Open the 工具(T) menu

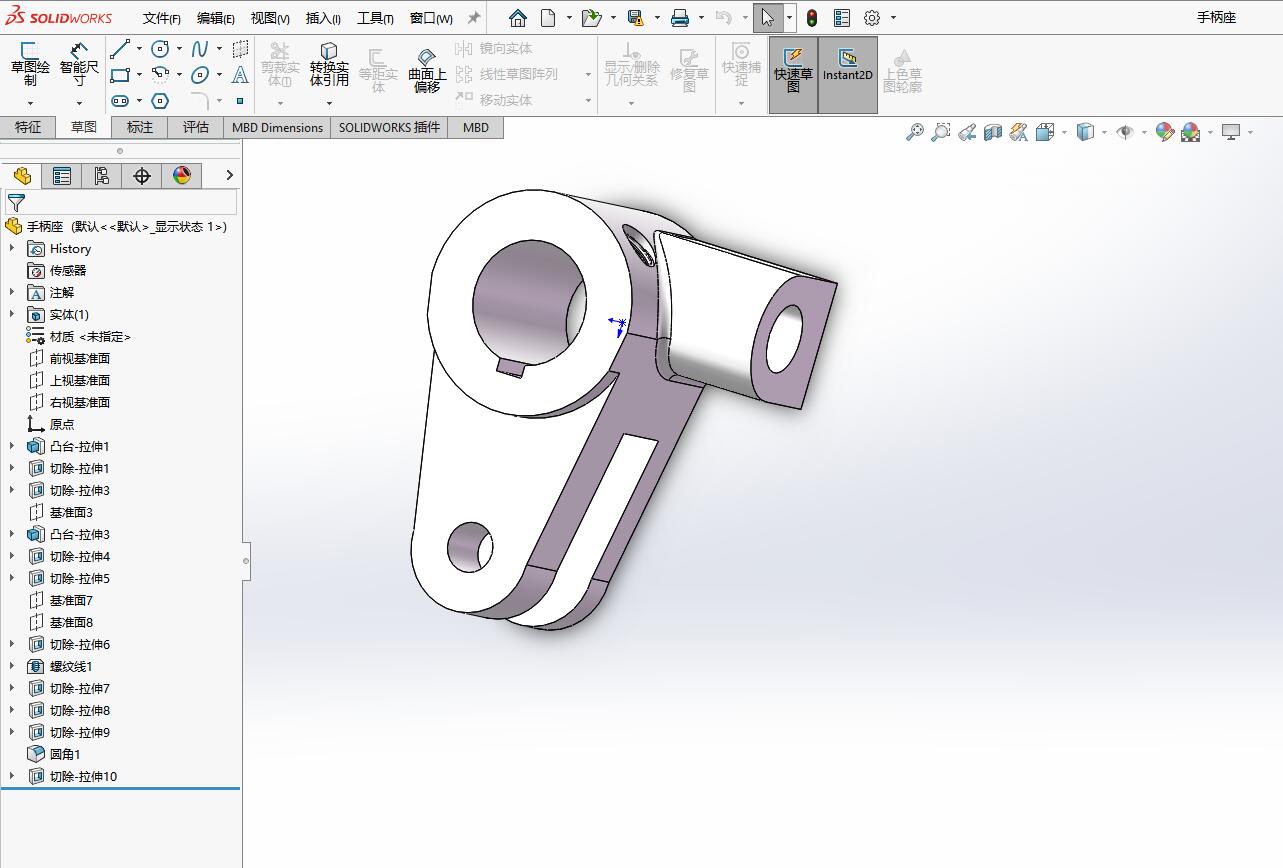tap(375, 18)
